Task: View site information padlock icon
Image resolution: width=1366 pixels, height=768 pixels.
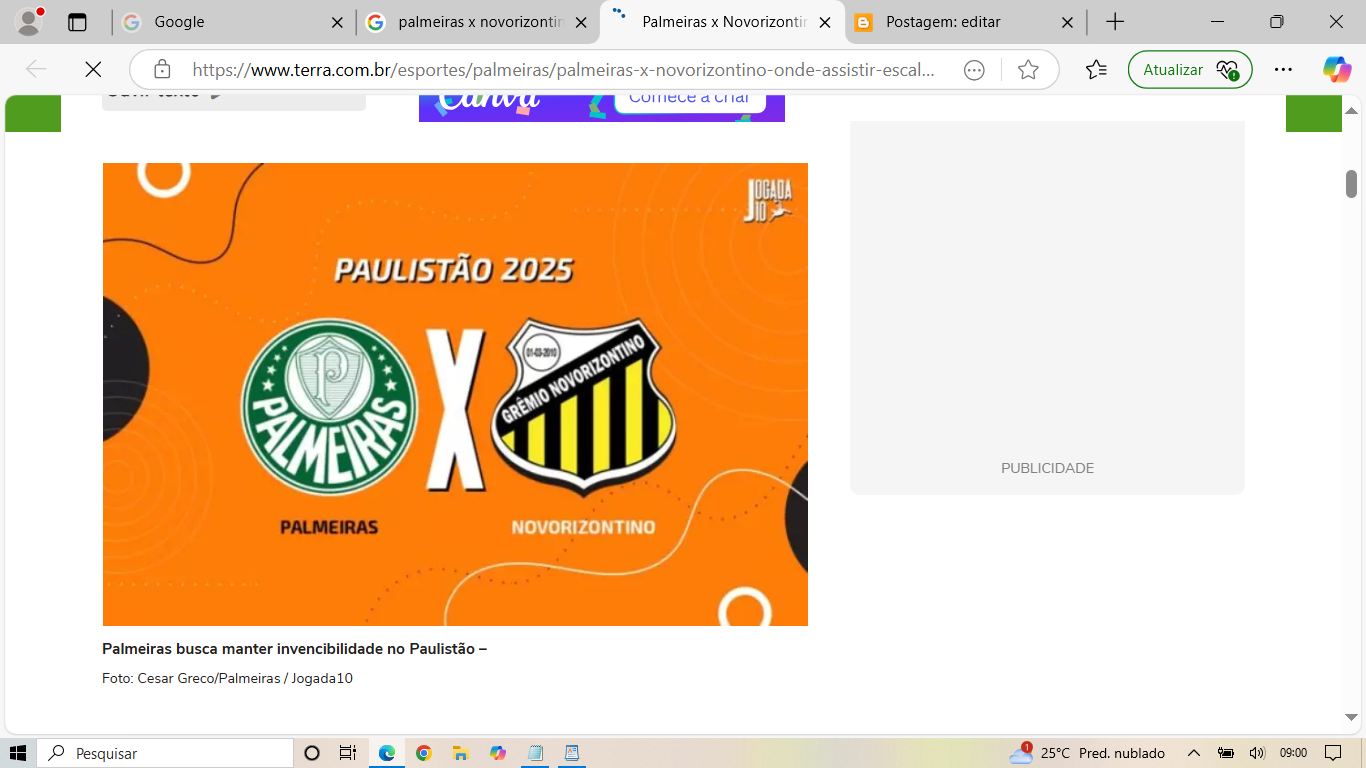Action: (162, 69)
